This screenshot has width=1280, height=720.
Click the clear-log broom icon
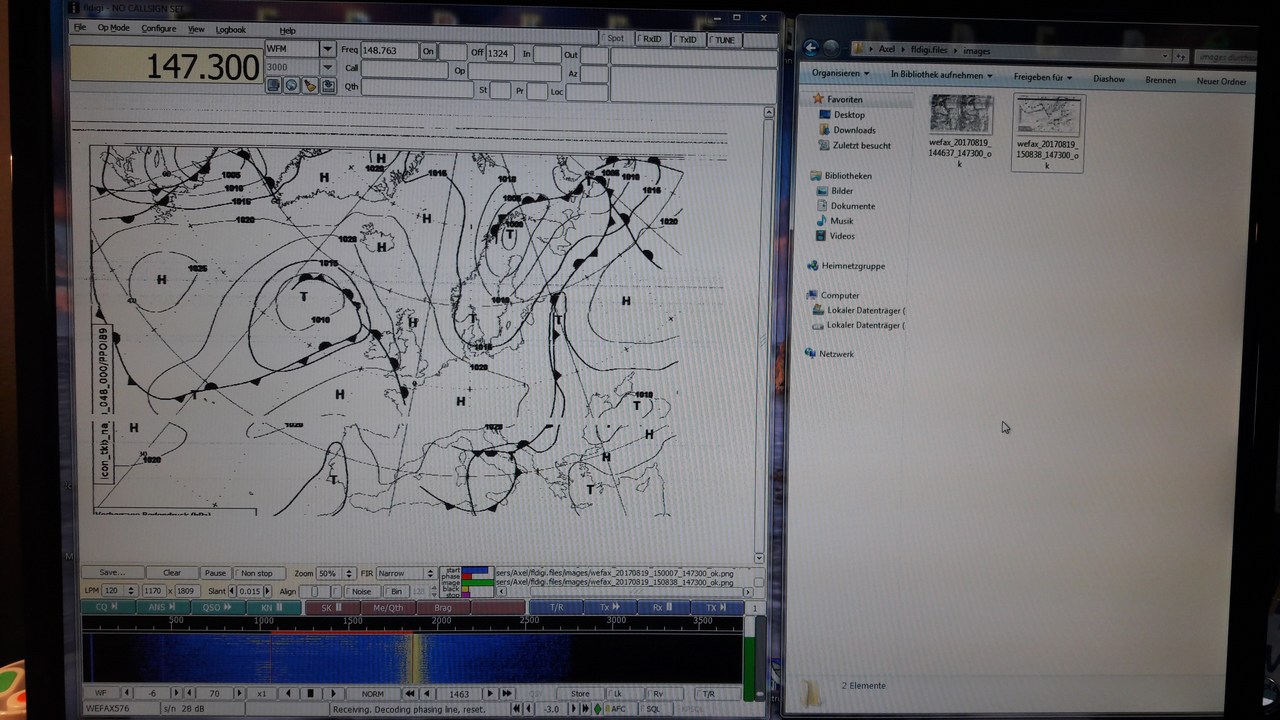click(x=309, y=86)
